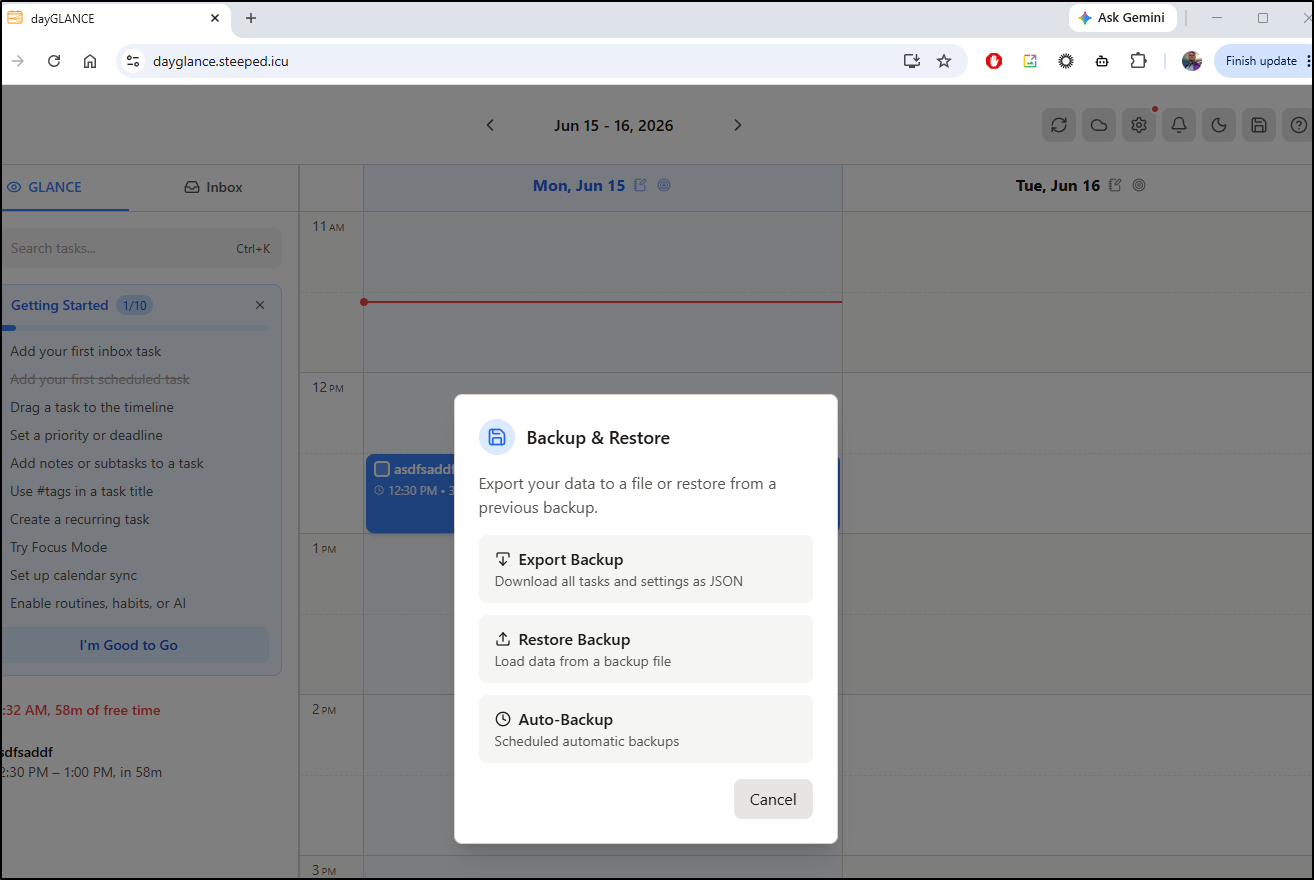Click 'Add your first inbox task'

[x=86, y=351]
